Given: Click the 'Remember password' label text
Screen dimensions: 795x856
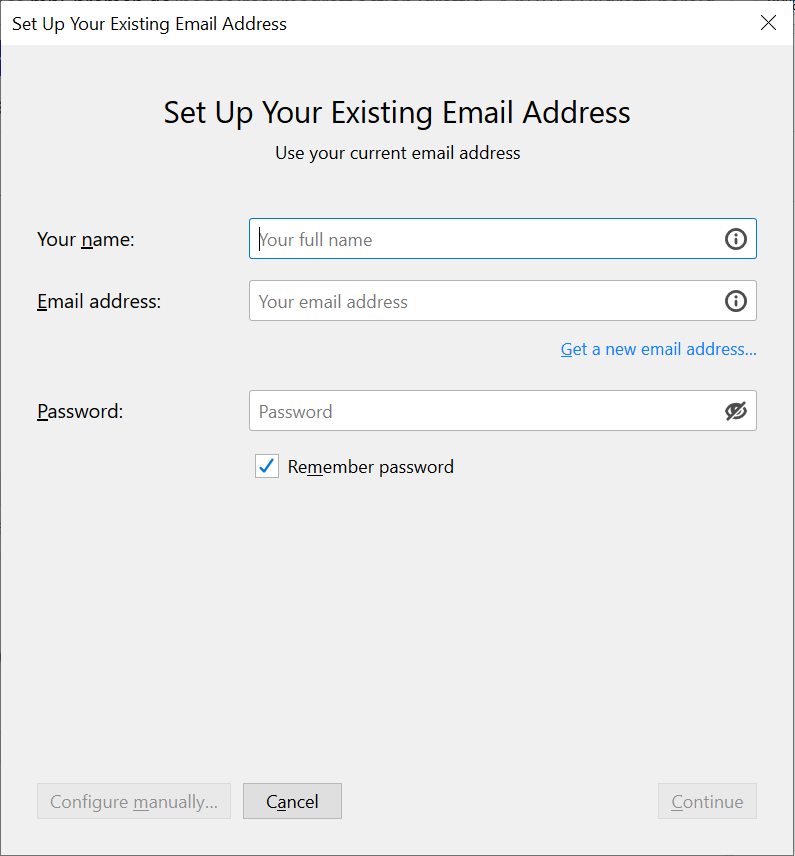Looking at the screenshot, I should pyautogui.click(x=371, y=467).
